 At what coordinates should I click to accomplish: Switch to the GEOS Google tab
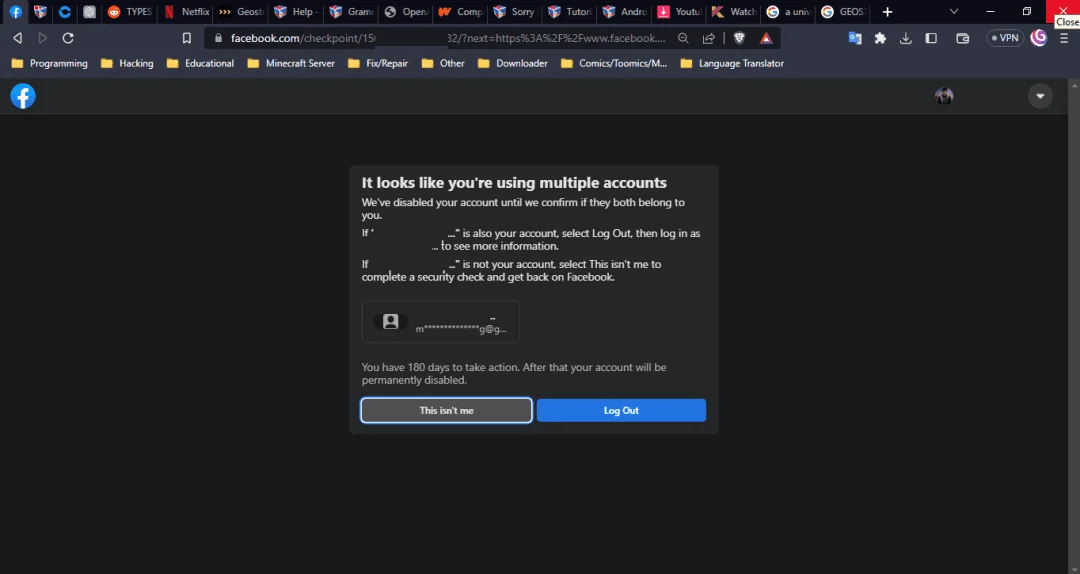click(844, 12)
